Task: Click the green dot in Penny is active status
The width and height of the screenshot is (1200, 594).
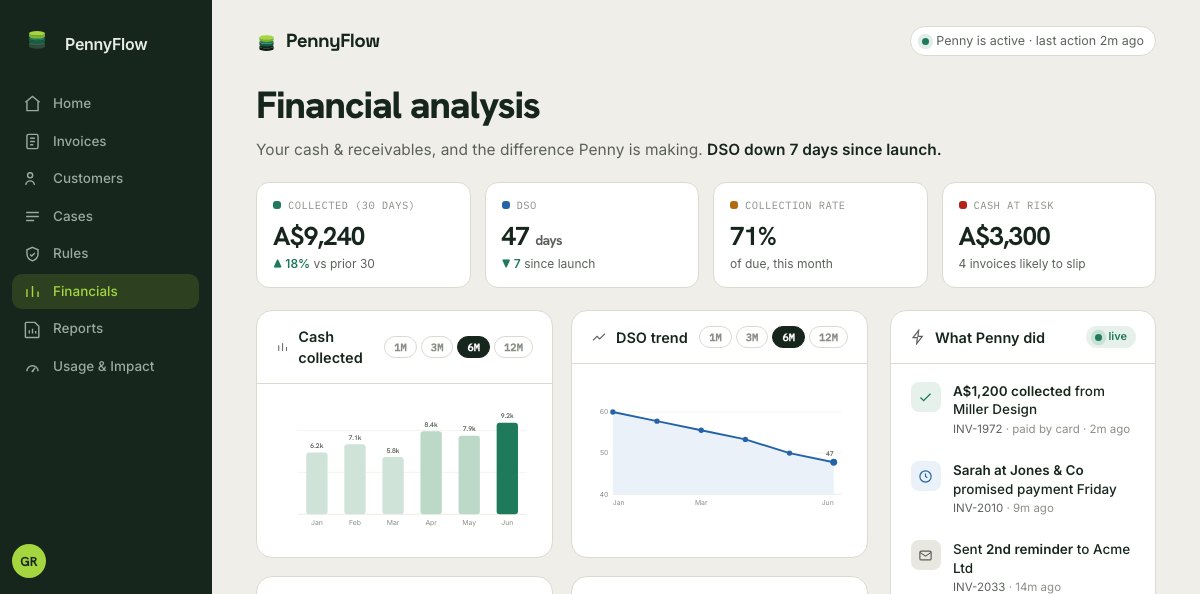Action: click(x=925, y=41)
